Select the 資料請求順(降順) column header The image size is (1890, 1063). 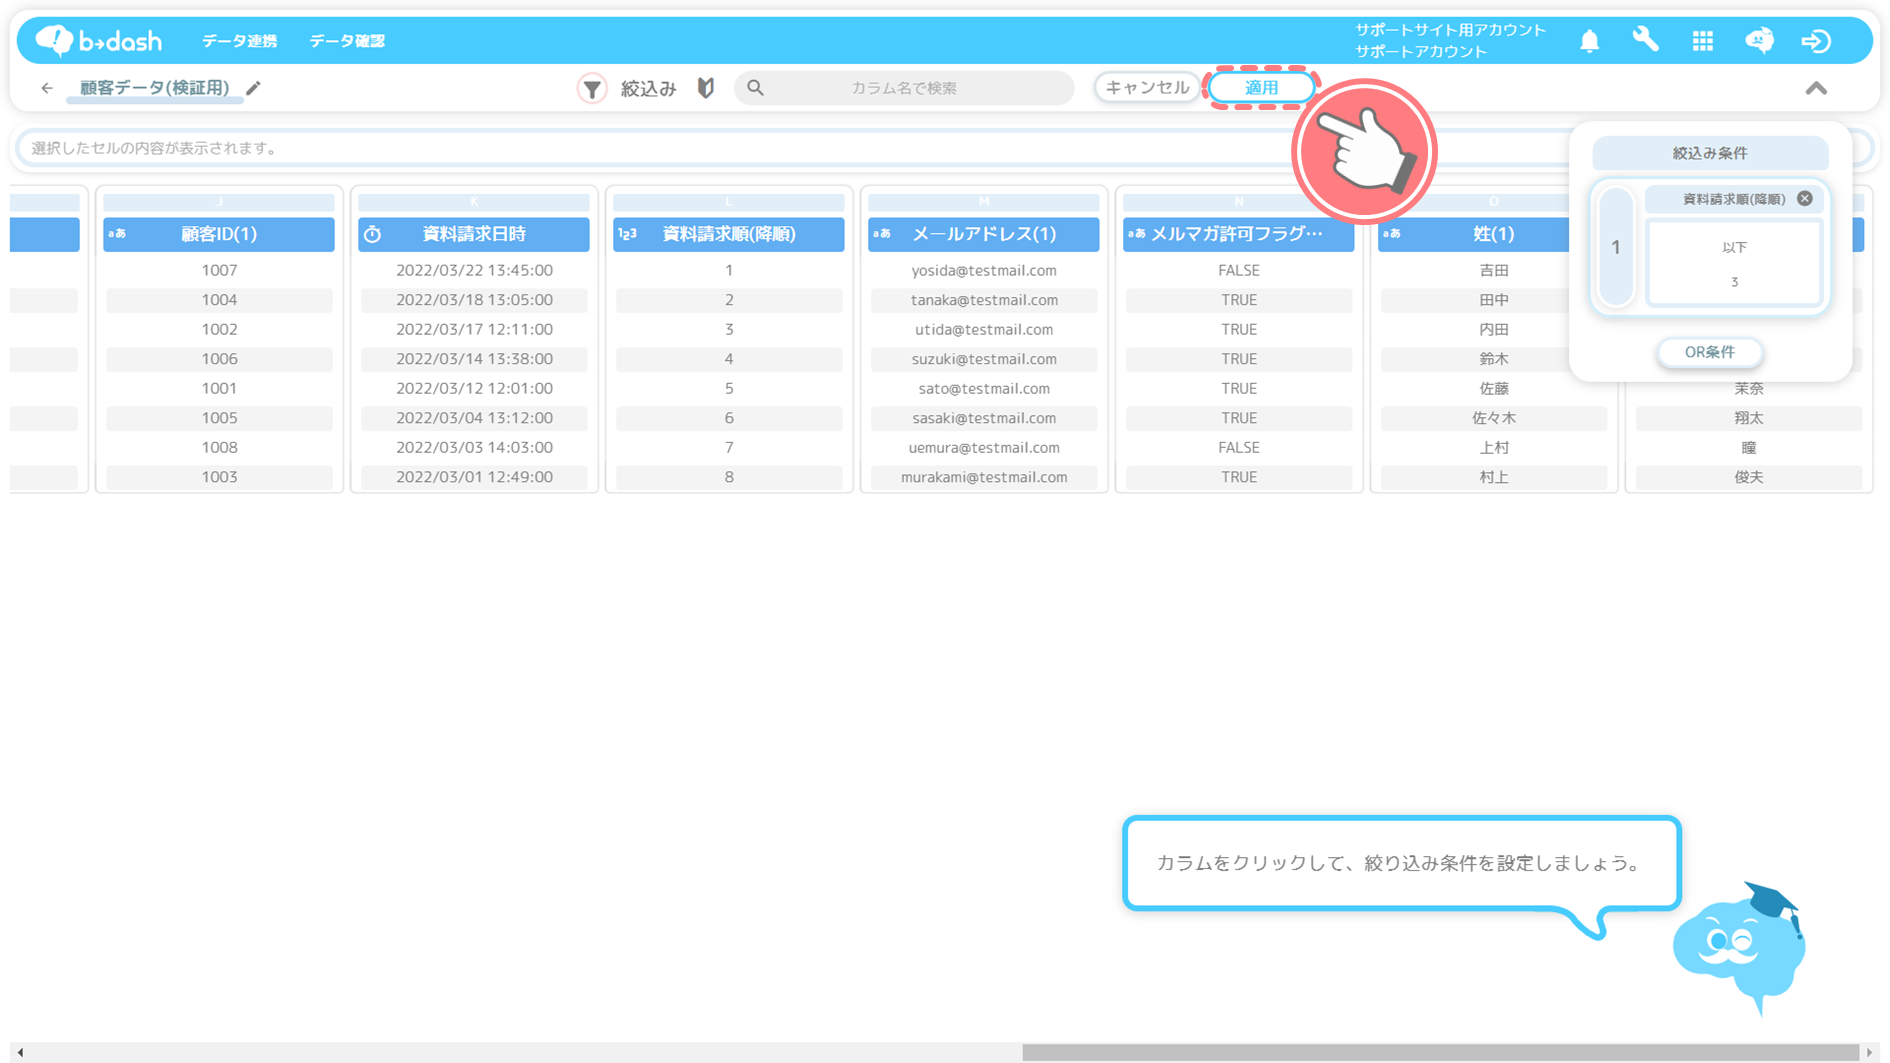729,234
